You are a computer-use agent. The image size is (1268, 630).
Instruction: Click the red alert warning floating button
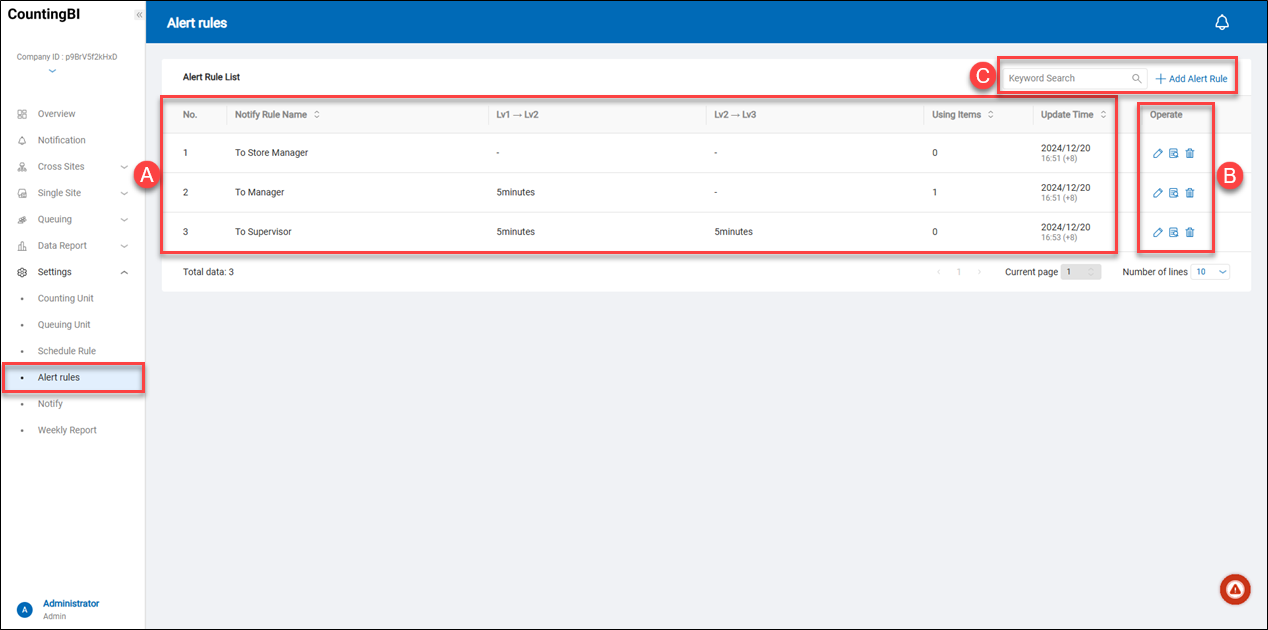coord(1235,590)
